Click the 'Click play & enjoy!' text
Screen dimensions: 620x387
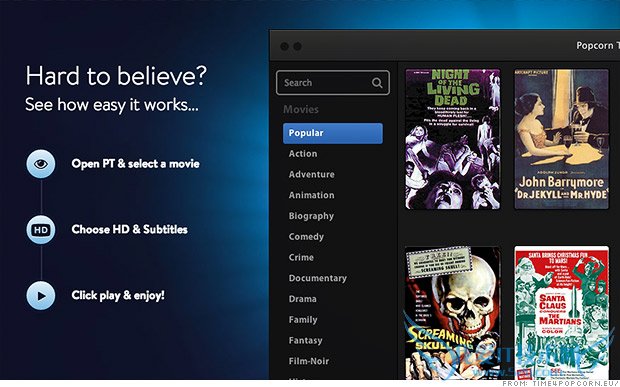pos(118,296)
